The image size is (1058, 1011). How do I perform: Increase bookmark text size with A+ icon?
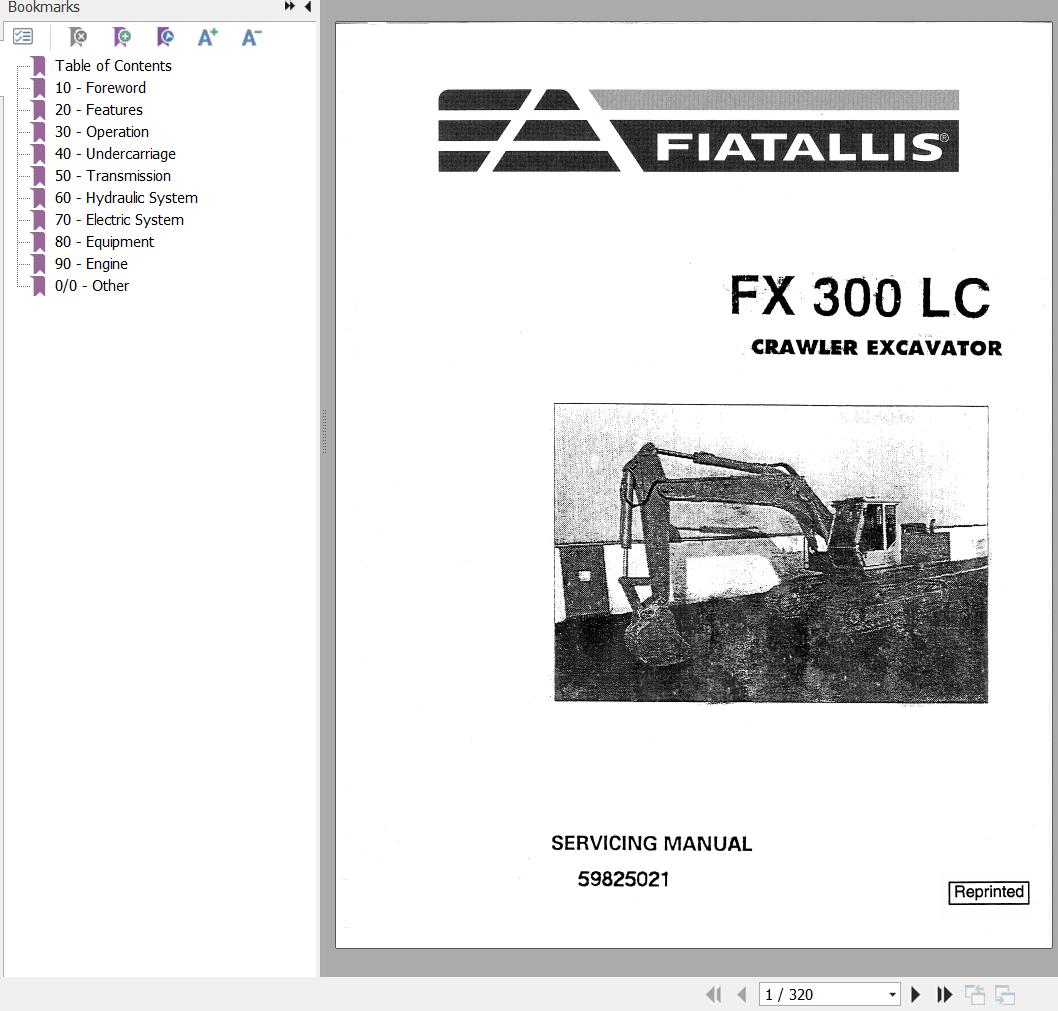[208, 37]
